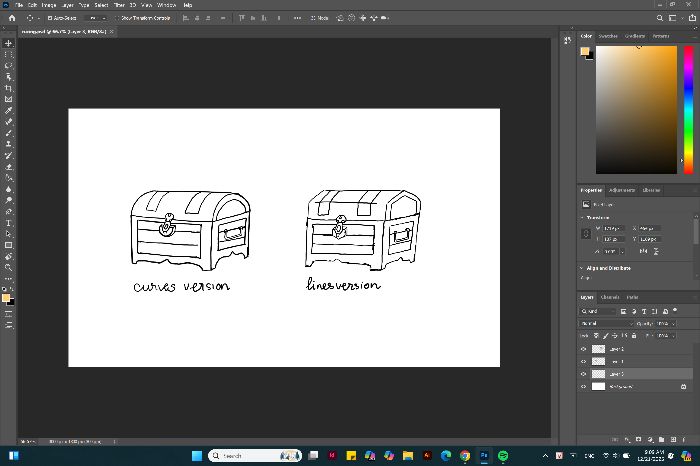700x466 pixels.
Task: Select the Lasso tool
Action: [8, 66]
